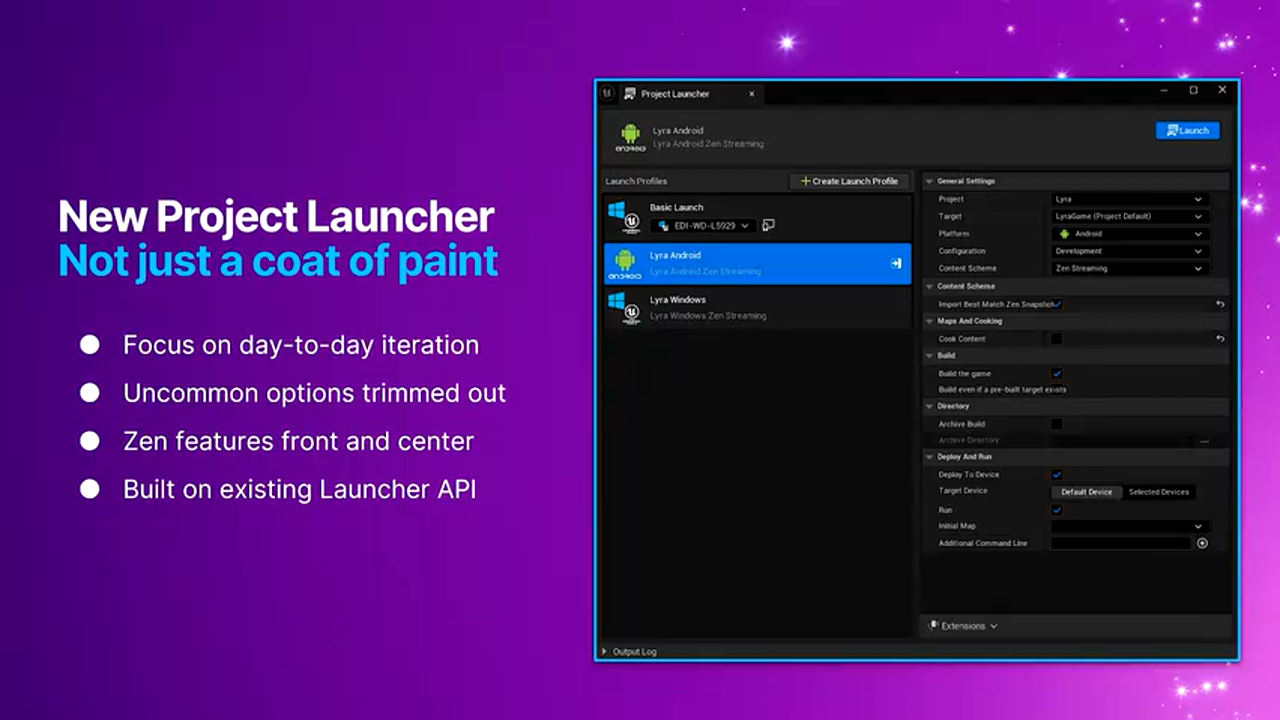Open the Configuration dropdown showing Development
This screenshot has height=720, width=1280.
coord(1128,251)
